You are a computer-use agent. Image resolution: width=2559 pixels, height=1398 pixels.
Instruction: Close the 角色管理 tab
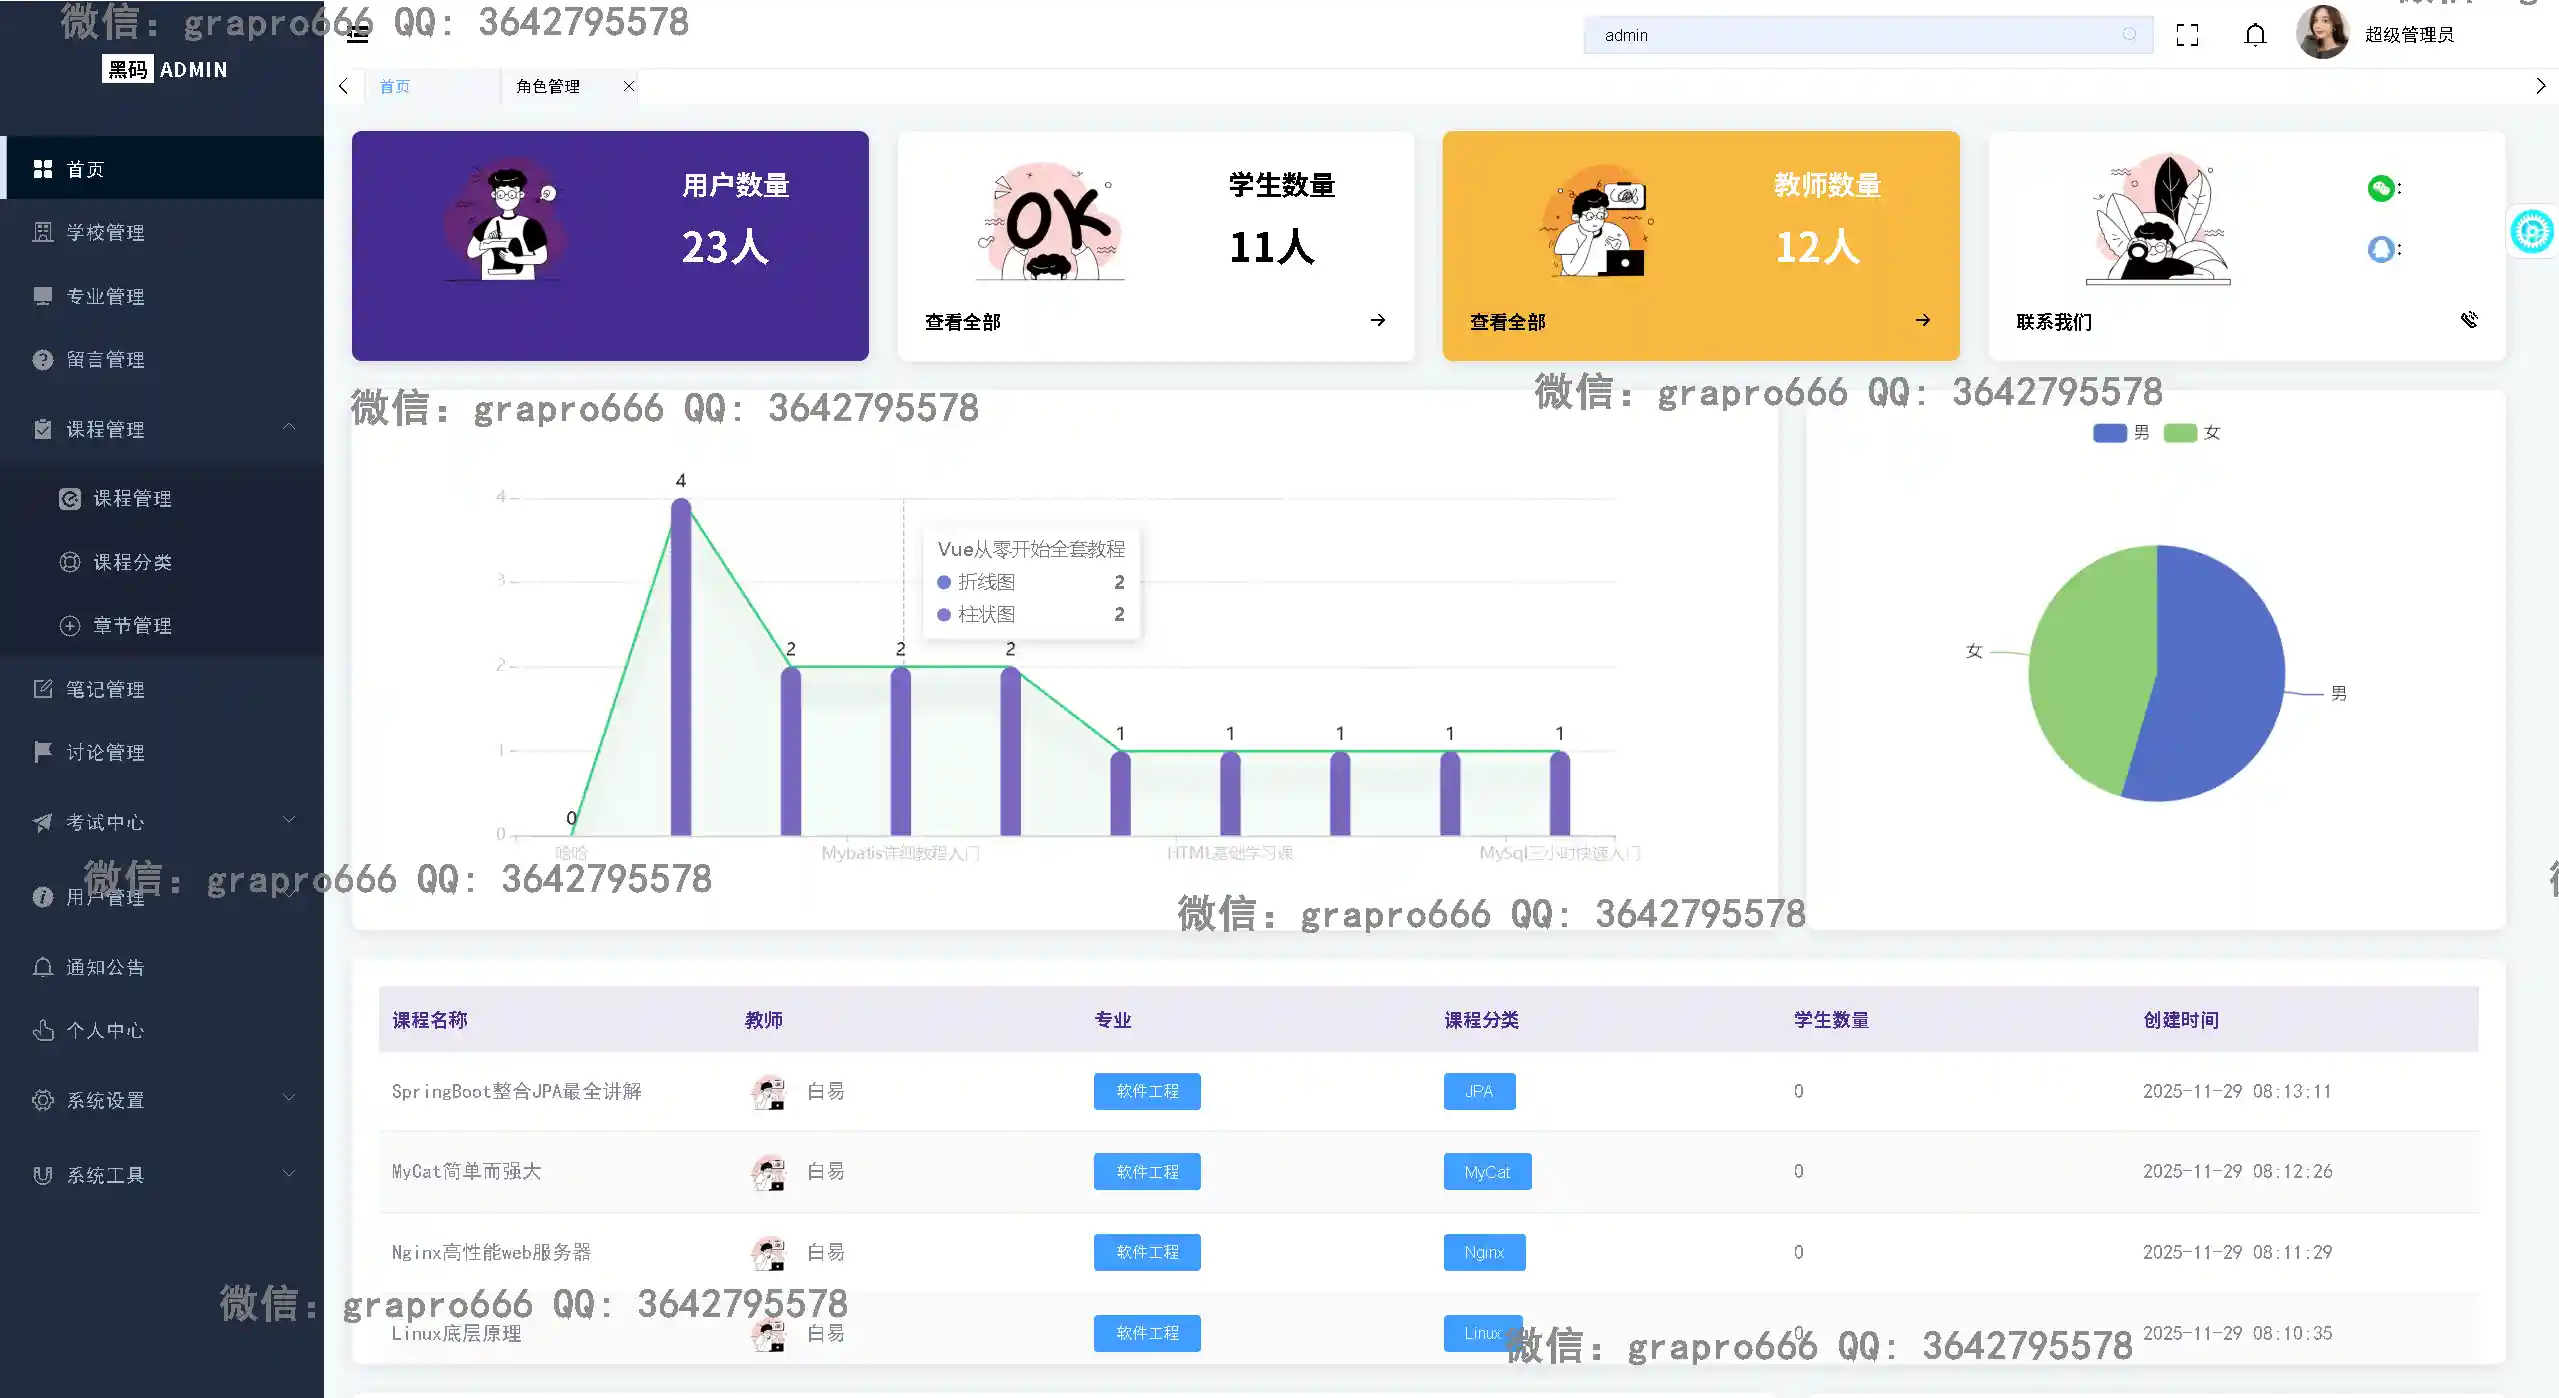[629, 86]
